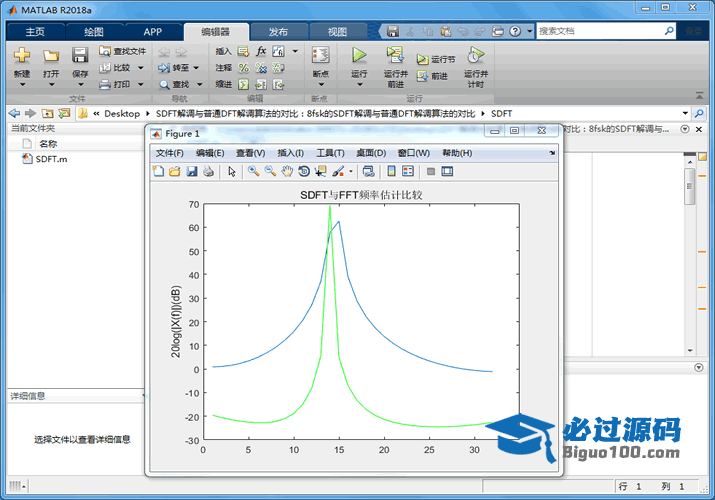Click the Print Figure icon

(x=208, y=171)
